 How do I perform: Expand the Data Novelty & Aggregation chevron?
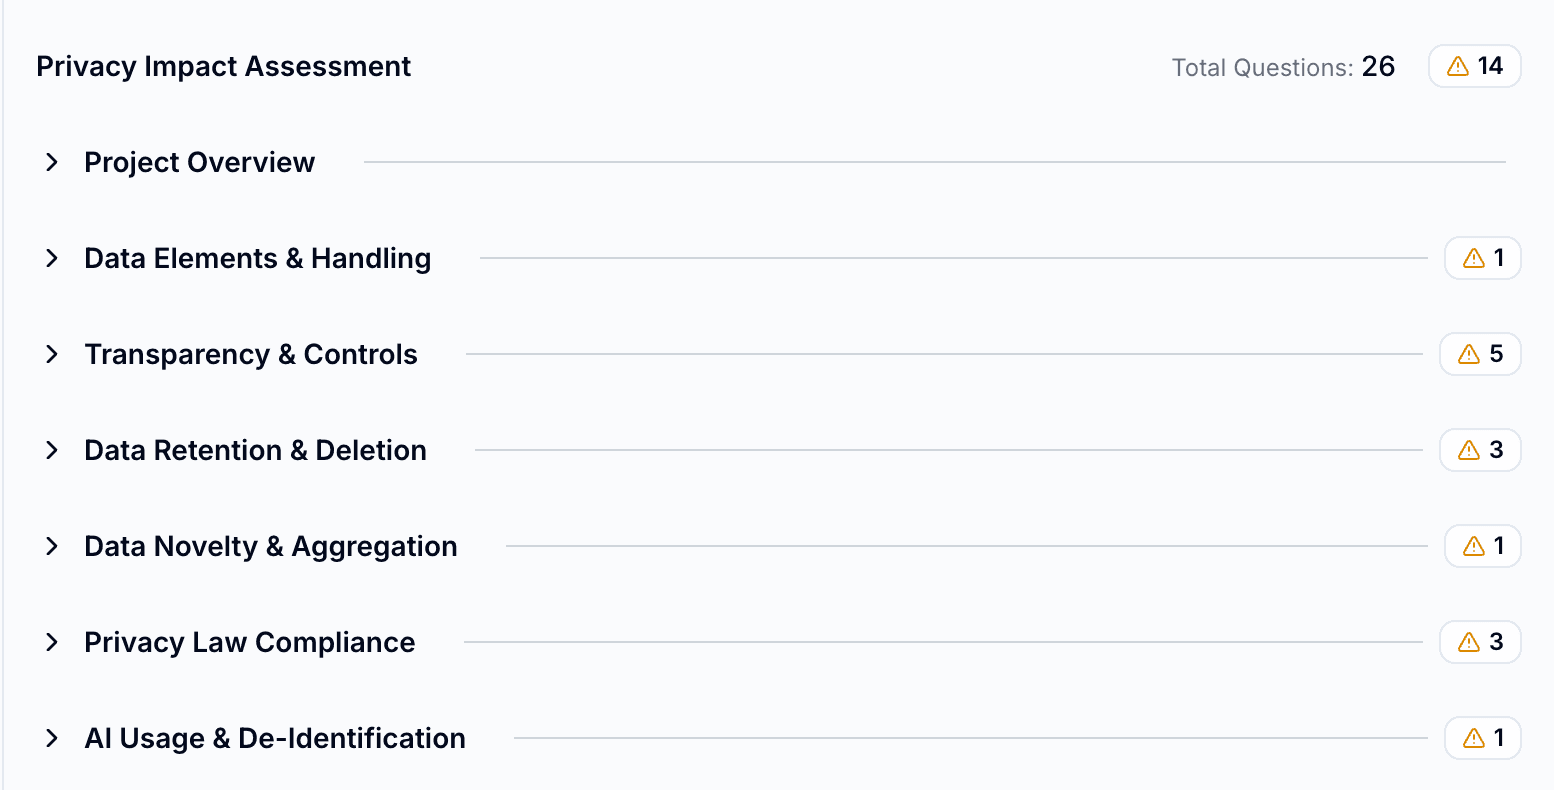52,546
